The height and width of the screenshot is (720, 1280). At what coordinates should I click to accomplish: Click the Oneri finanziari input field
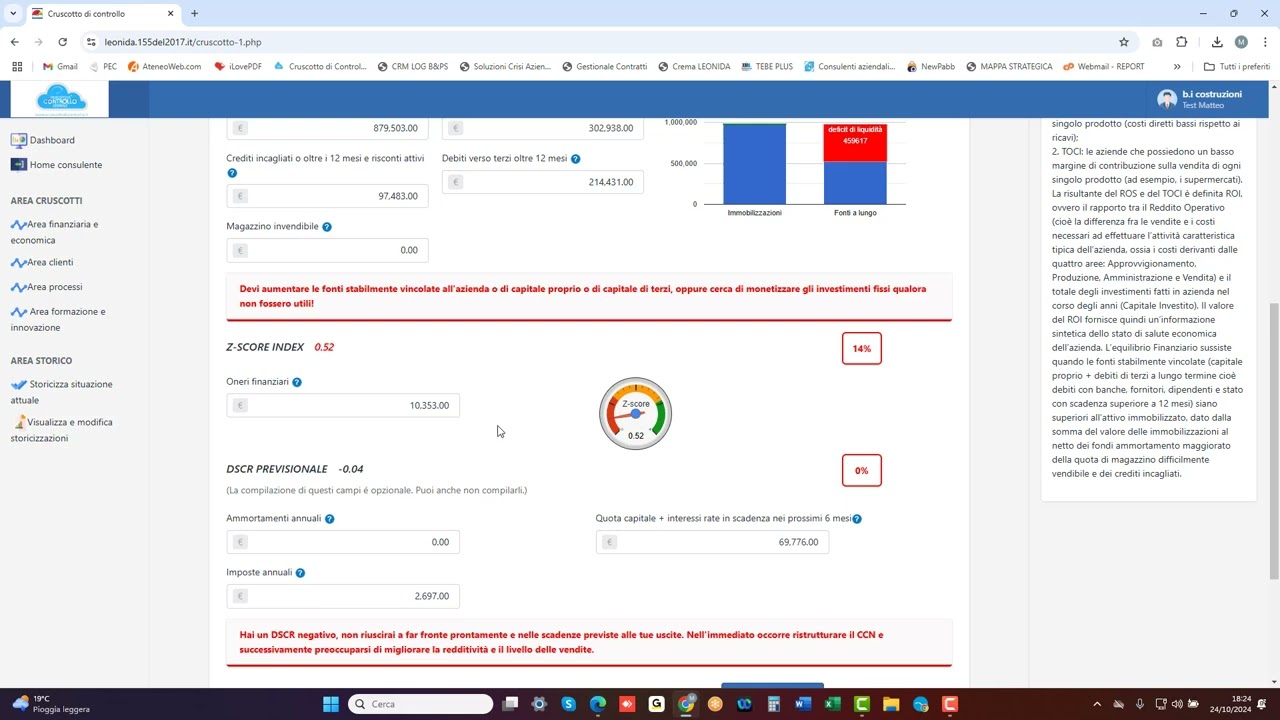(343, 405)
